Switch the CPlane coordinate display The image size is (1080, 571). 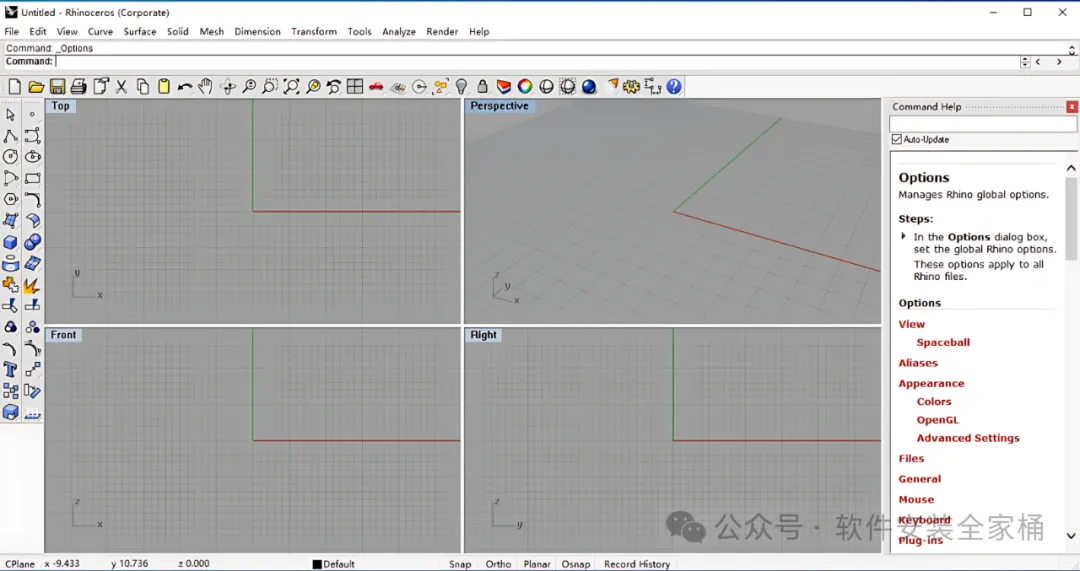point(20,564)
